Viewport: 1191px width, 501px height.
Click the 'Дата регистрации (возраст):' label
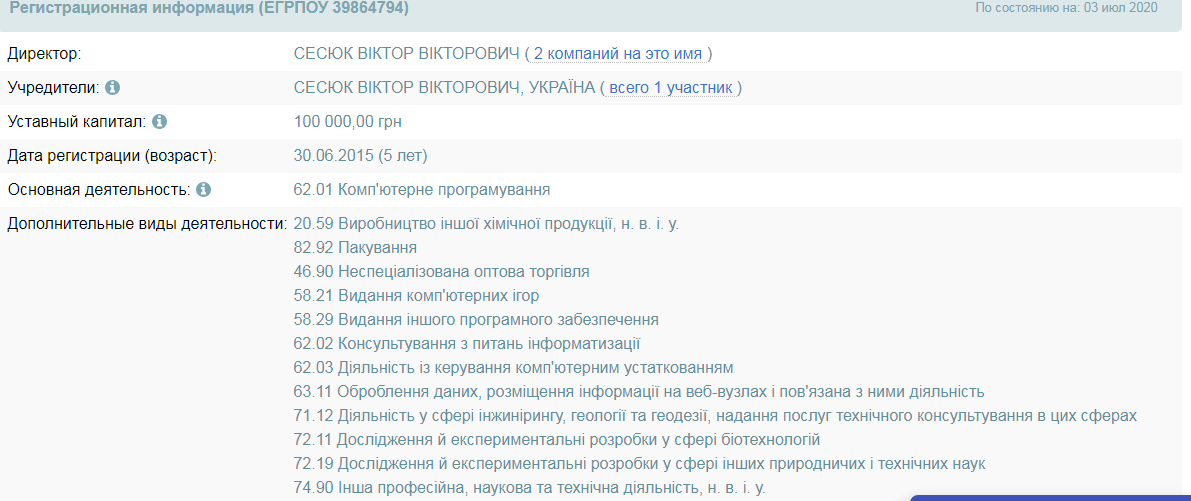(112, 156)
